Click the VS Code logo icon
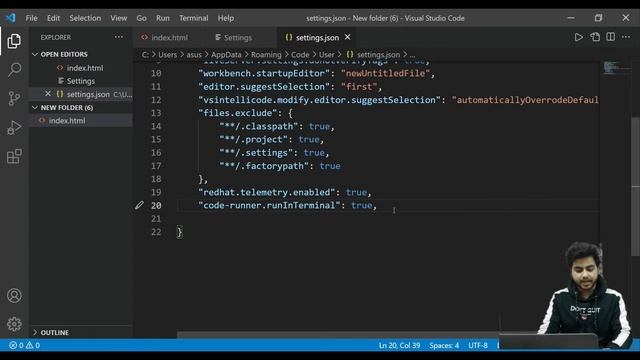The height and width of the screenshot is (360, 640). pos(11,18)
